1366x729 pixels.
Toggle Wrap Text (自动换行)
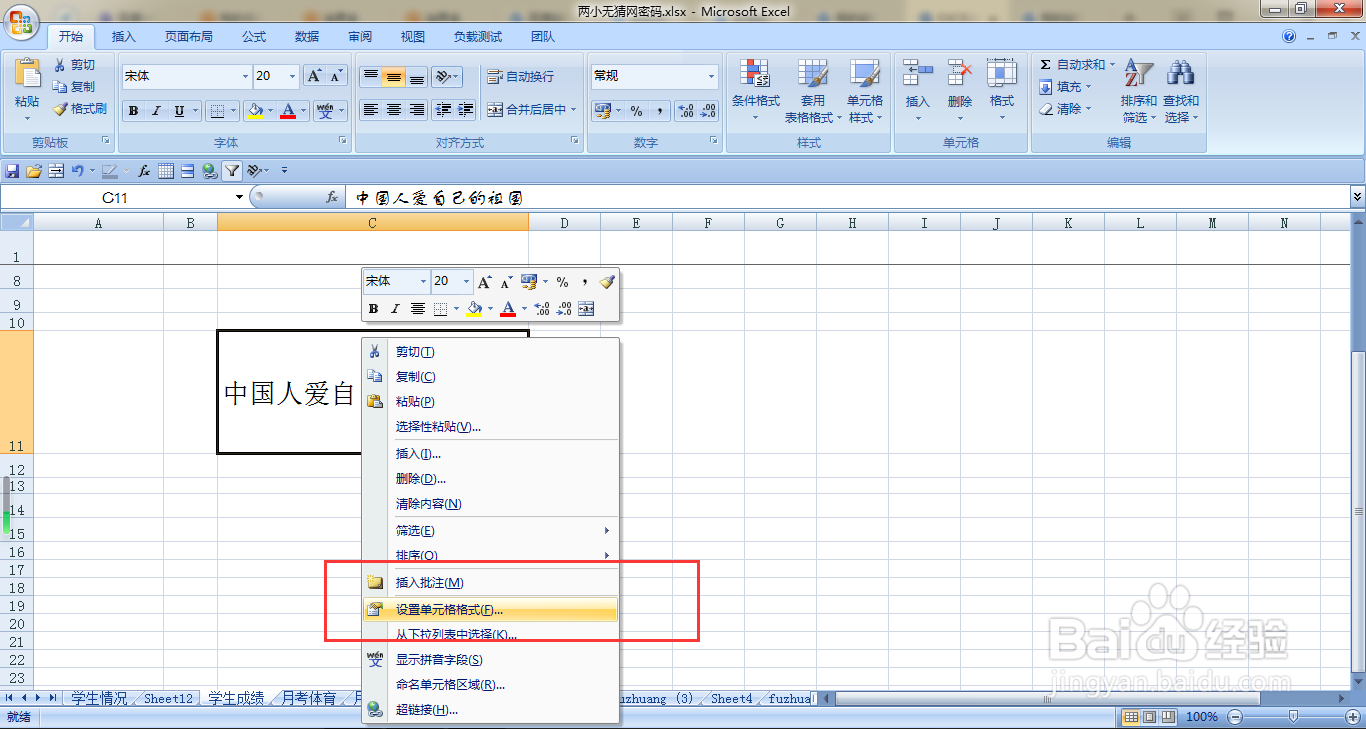tap(520, 76)
